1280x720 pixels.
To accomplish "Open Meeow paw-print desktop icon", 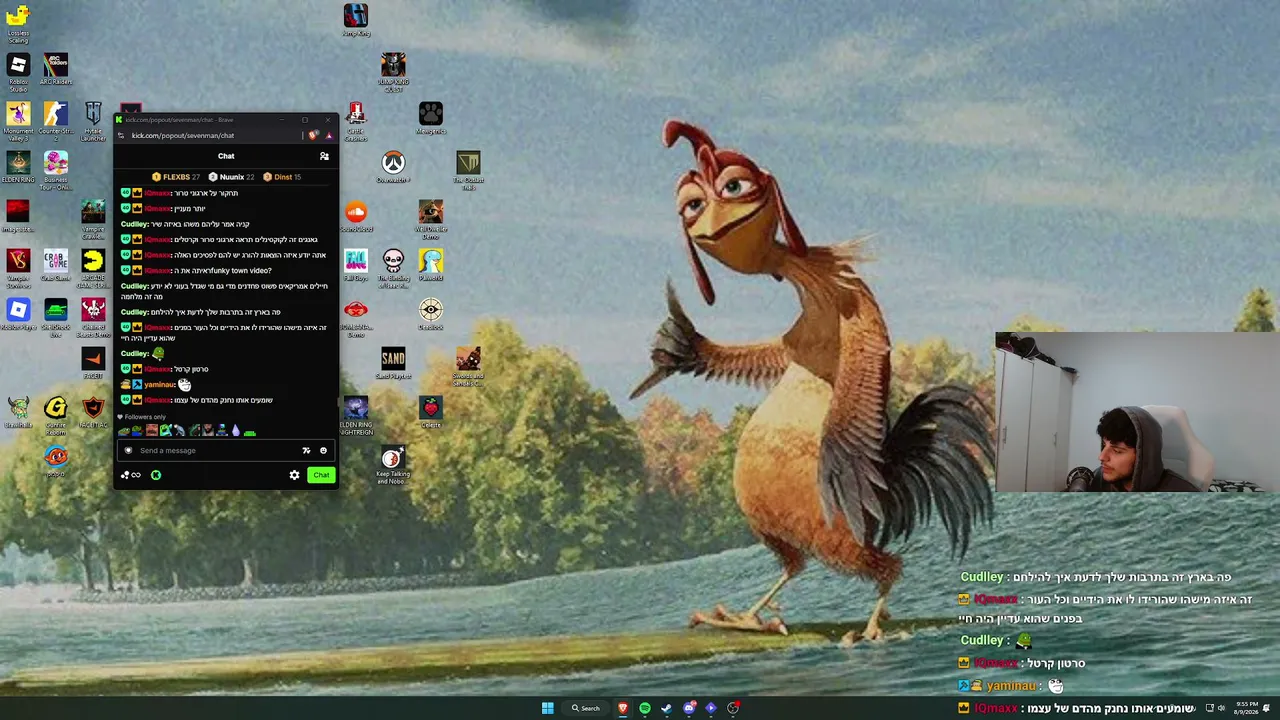I will 431,118.
